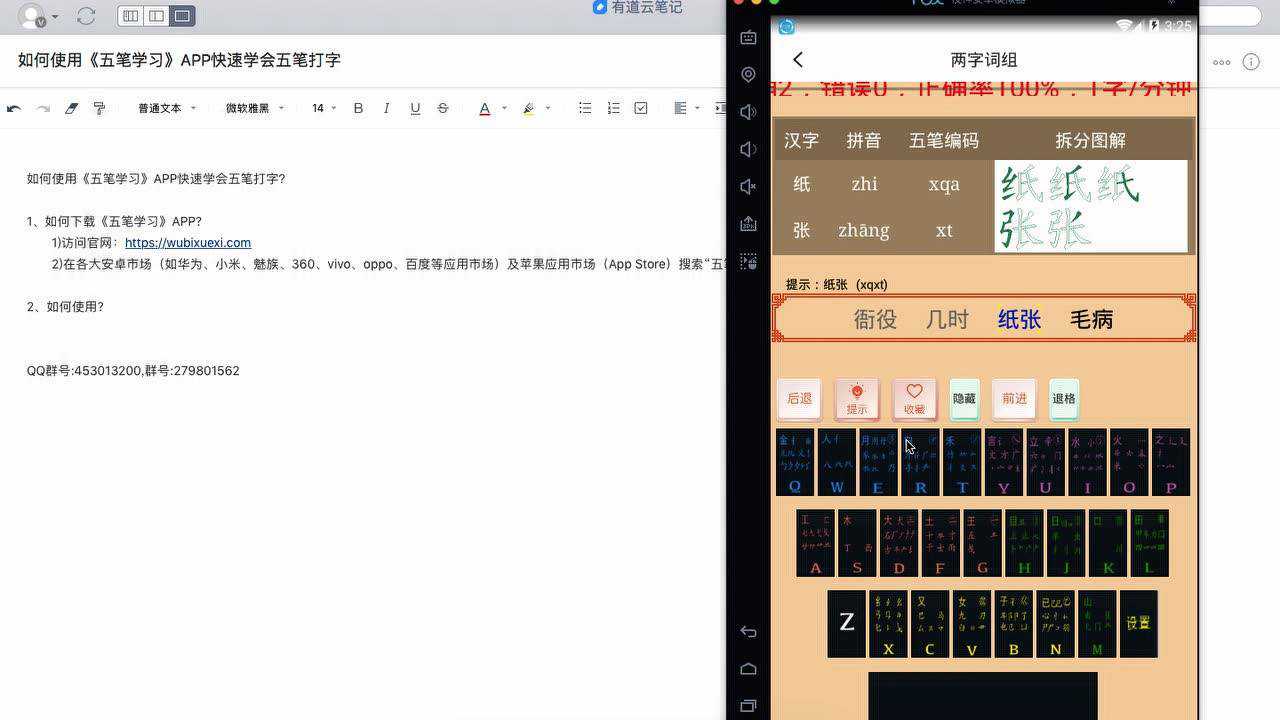
Task: Tap the X key on the Wubi keyboard
Action: pos(888,623)
